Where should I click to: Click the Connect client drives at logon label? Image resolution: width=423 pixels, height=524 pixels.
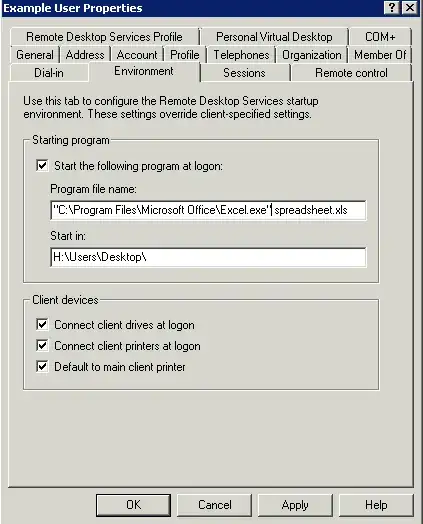(124, 325)
